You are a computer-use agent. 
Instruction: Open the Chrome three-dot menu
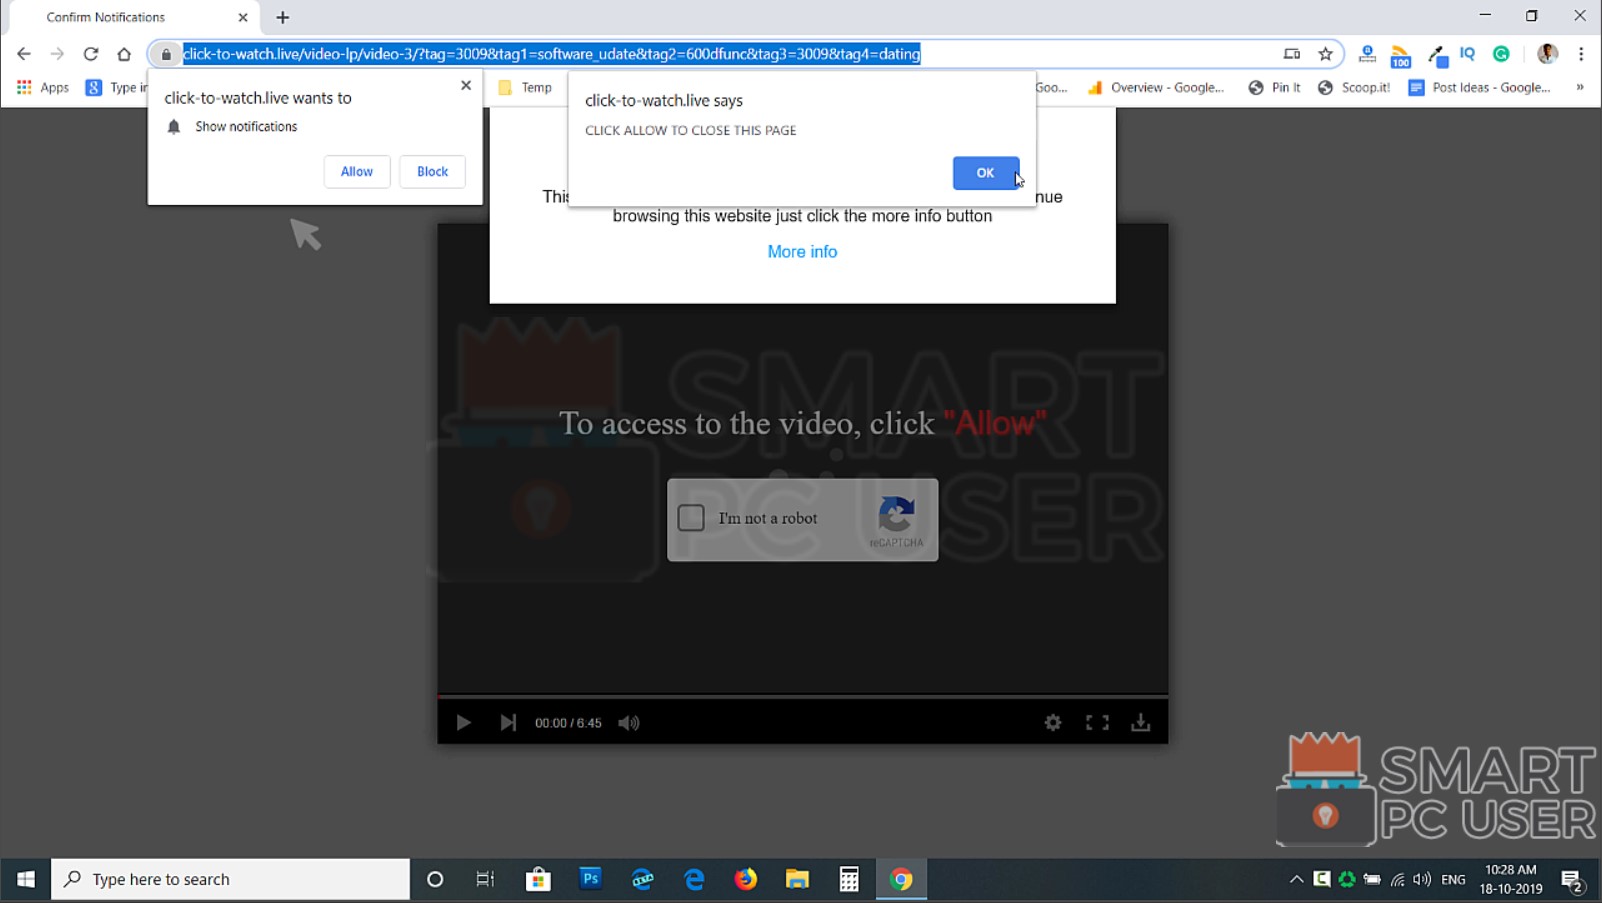pyautogui.click(x=1580, y=54)
